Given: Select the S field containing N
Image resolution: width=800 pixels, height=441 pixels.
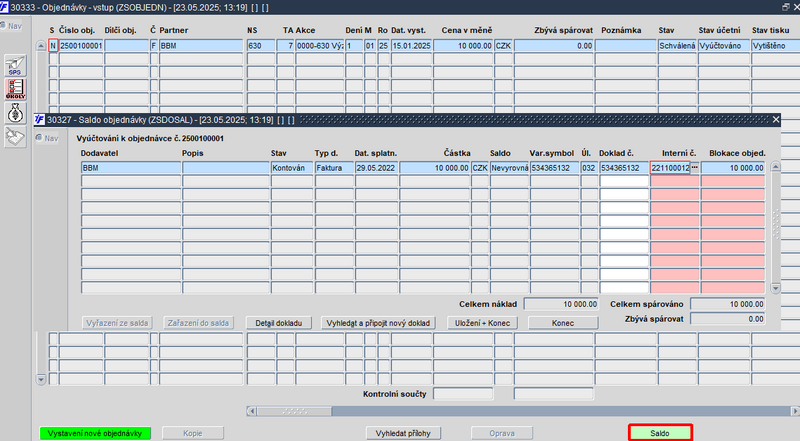Looking at the screenshot, I should tap(53, 45).
